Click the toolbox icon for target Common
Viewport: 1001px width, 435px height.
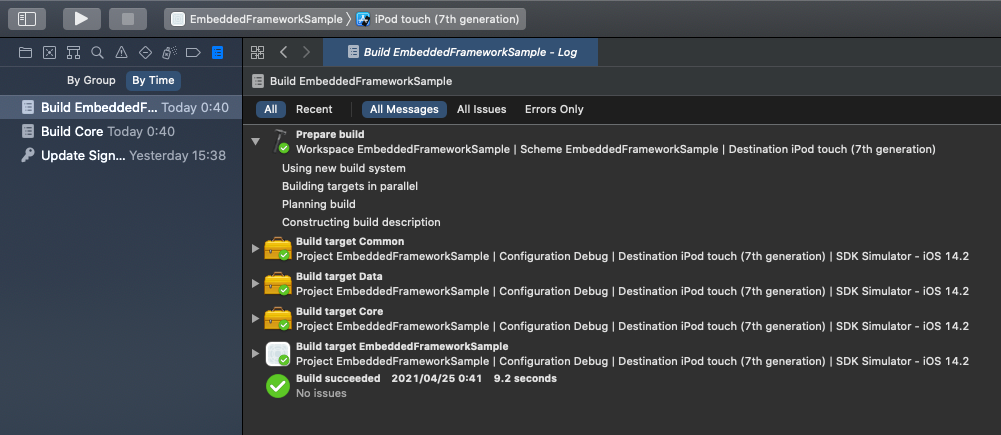click(x=278, y=248)
